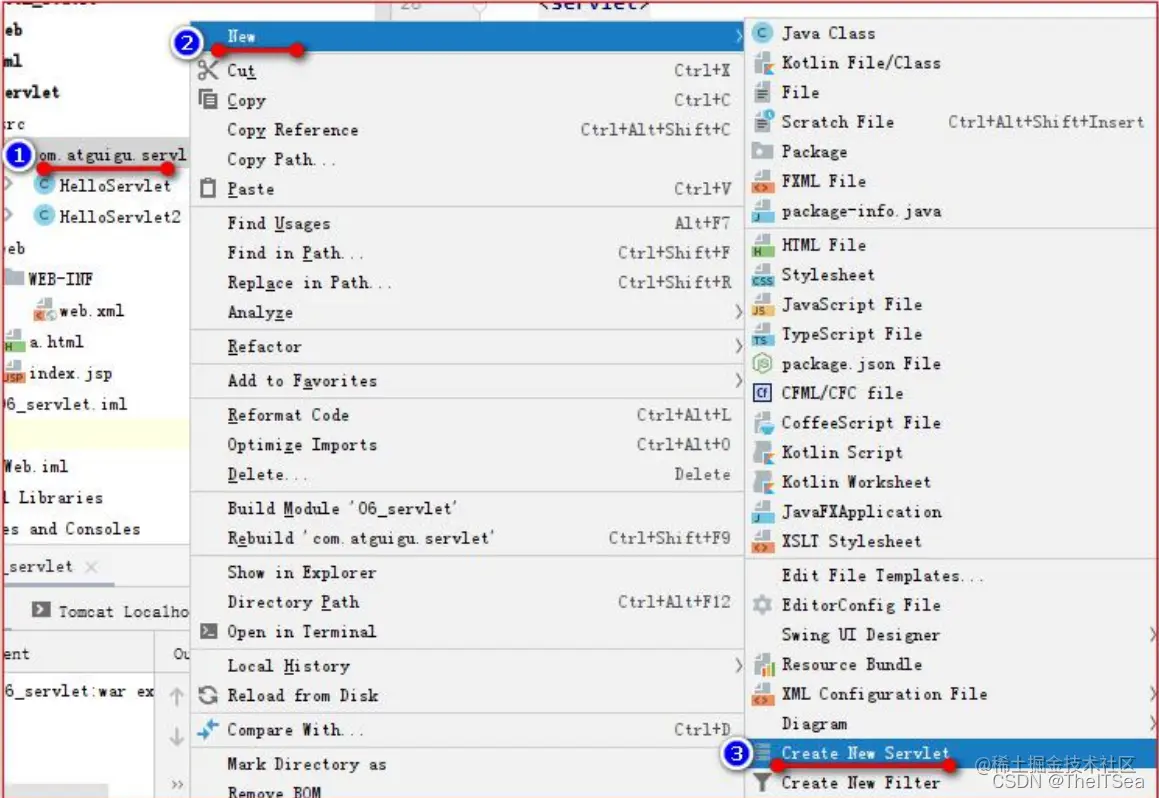This screenshot has width=1159, height=798.
Task: Click the Open in Terminal icon
Action: coord(209,631)
